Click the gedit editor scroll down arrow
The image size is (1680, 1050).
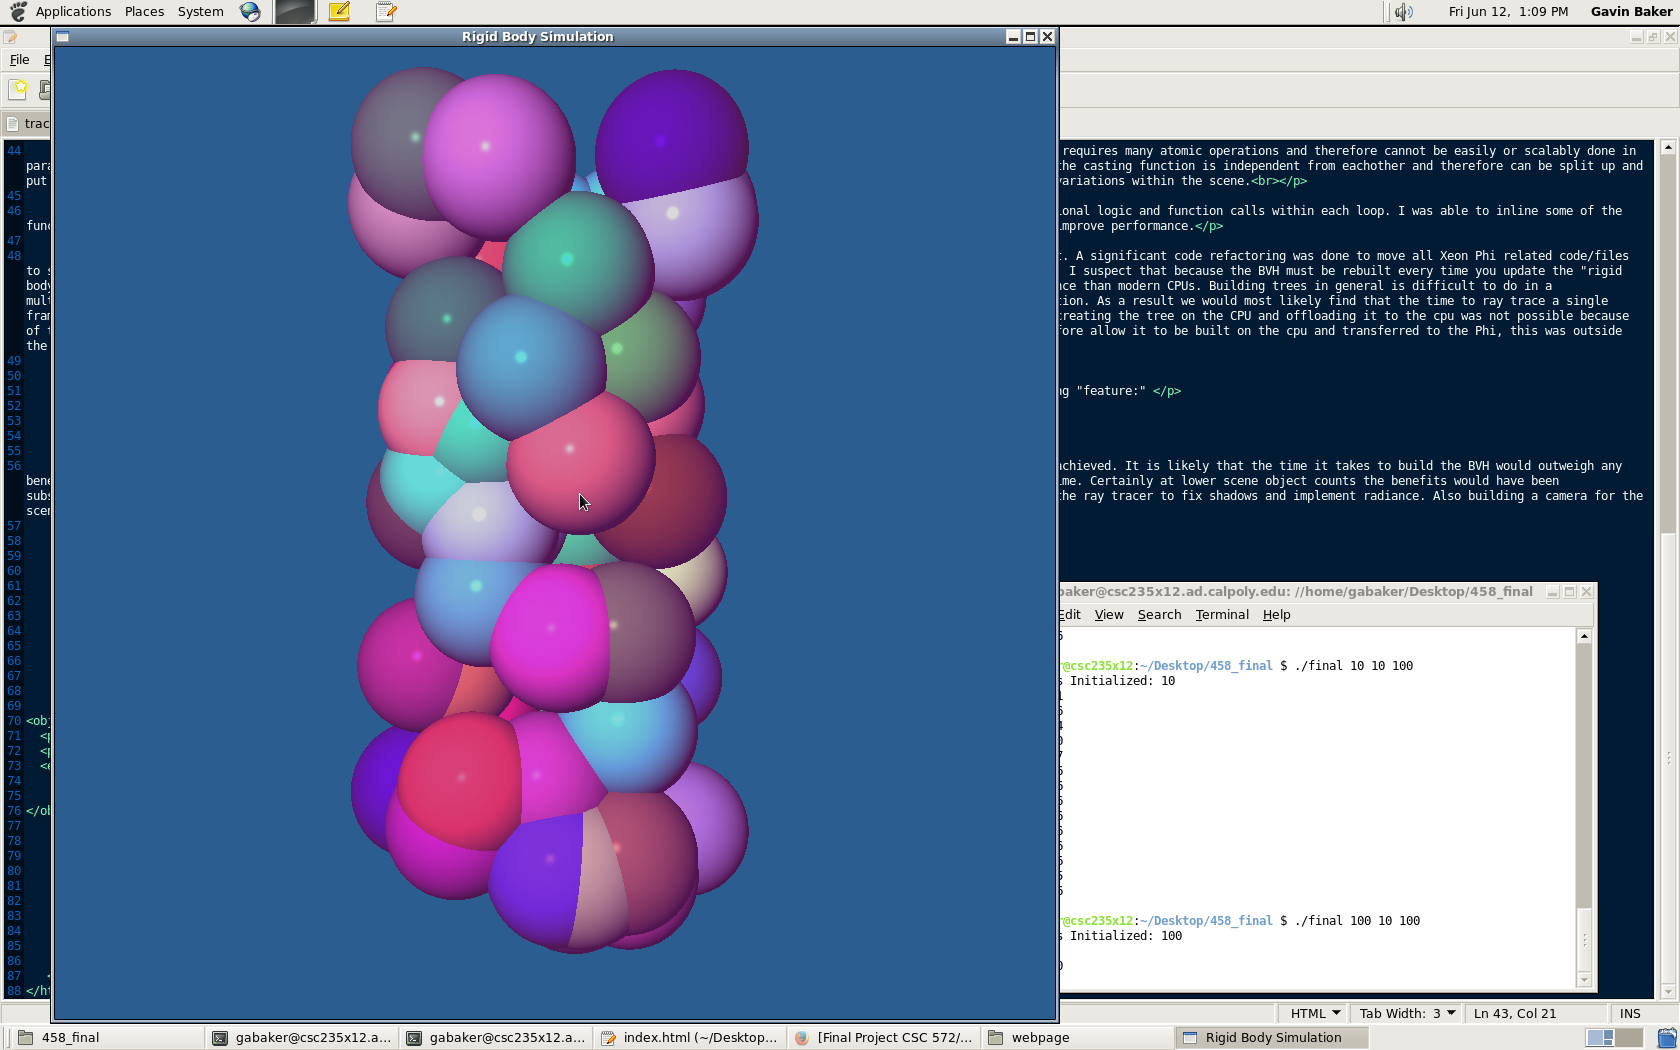click(1668, 991)
